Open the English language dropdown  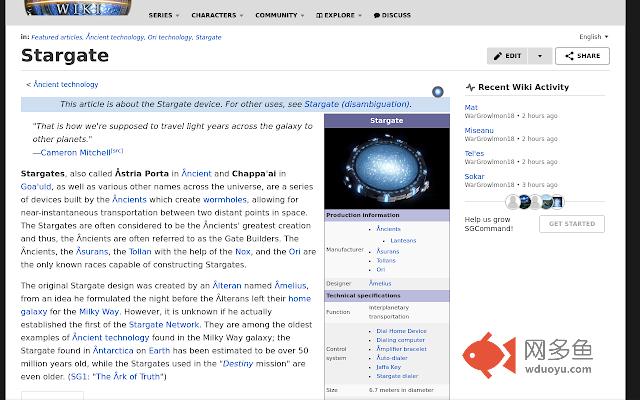tap(593, 37)
